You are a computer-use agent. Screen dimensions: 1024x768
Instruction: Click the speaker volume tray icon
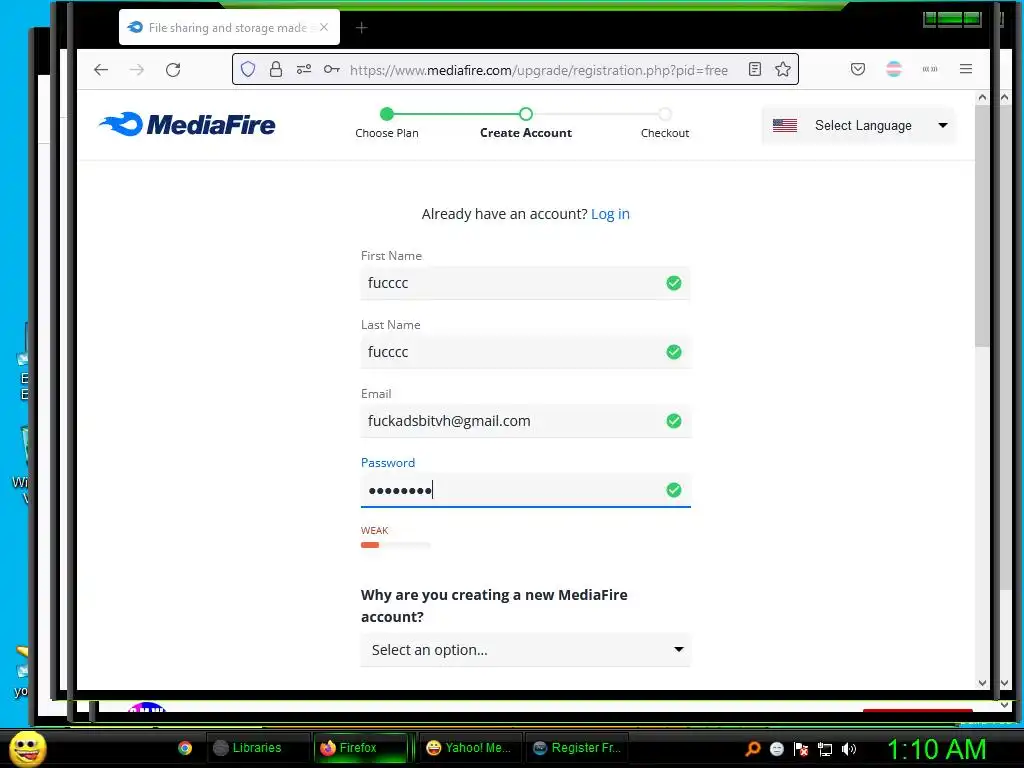point(848,749)
